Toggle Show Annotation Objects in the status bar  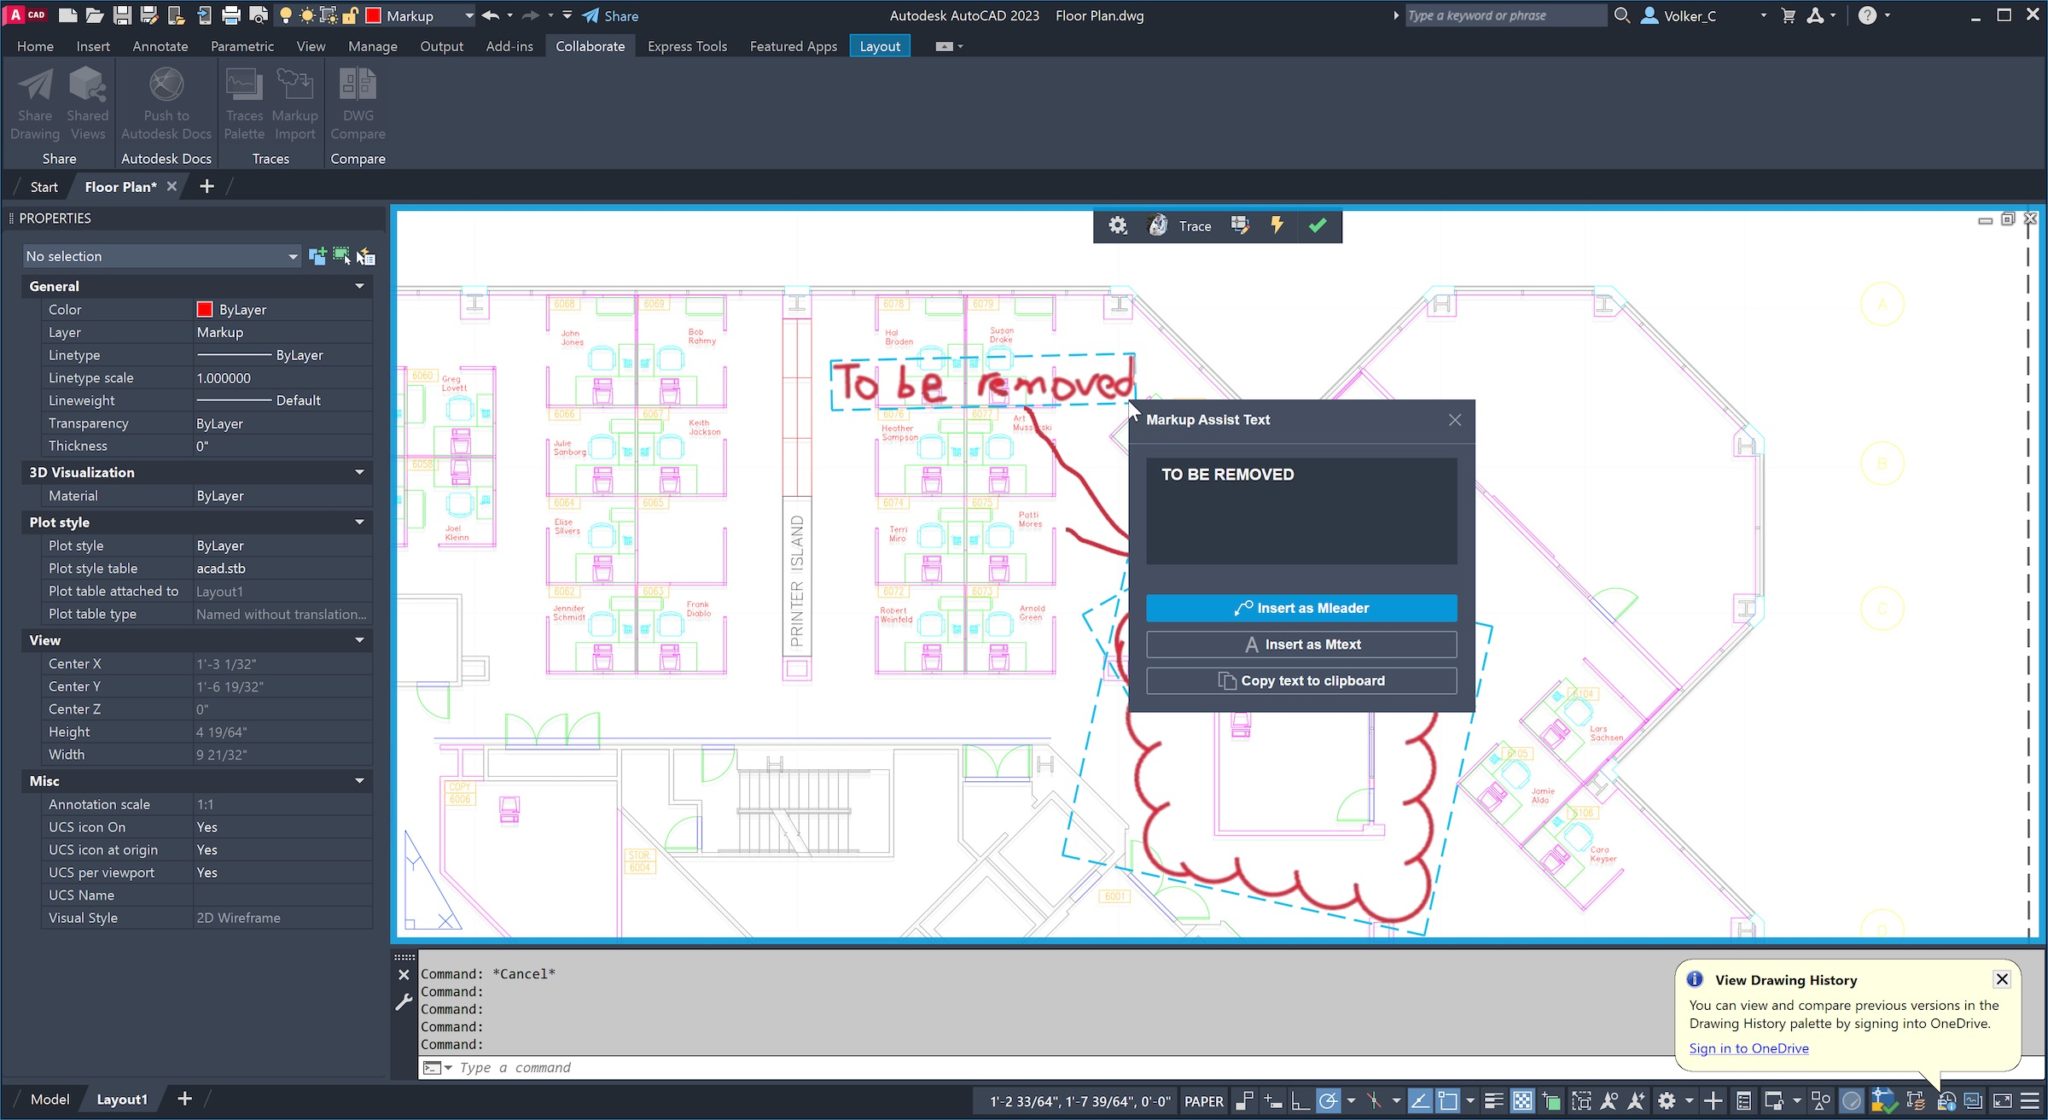(1610, 1100)
